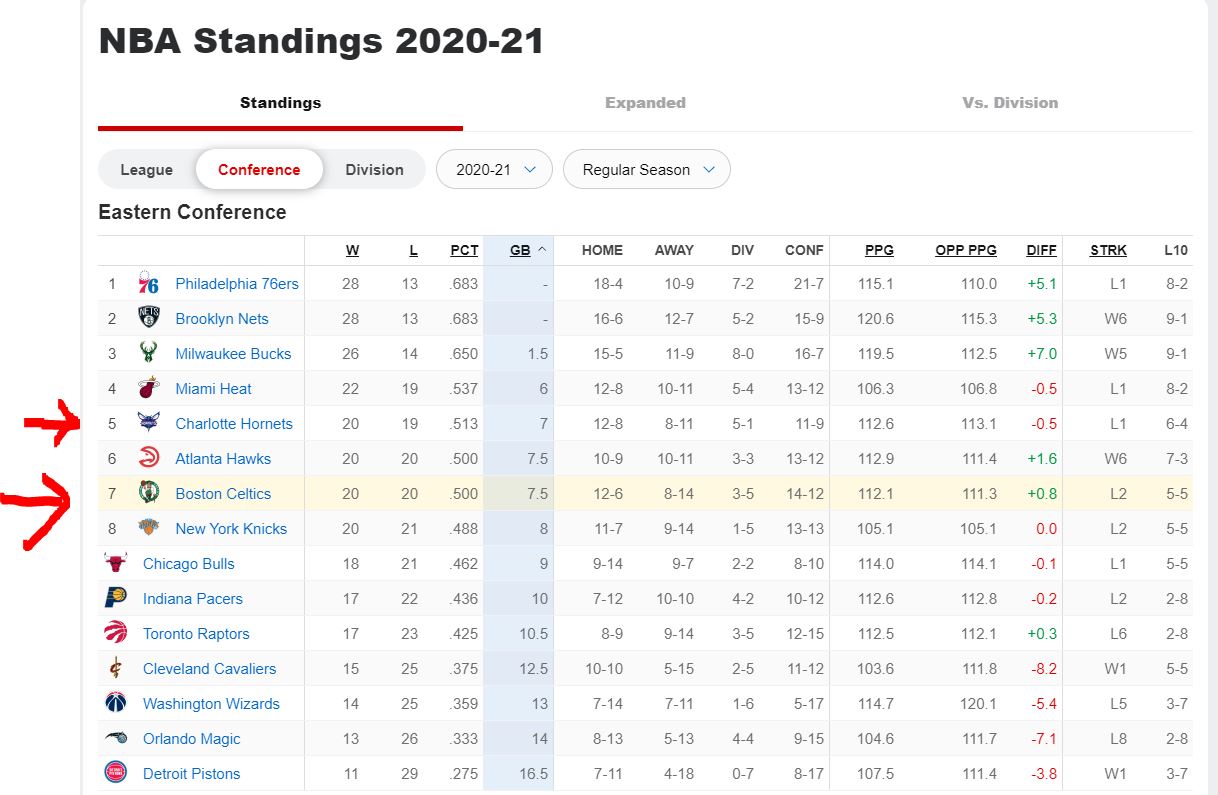This screenshot has height=795, width=1218.
Task: Select the Division view toggle
Action: click(375, 170)
